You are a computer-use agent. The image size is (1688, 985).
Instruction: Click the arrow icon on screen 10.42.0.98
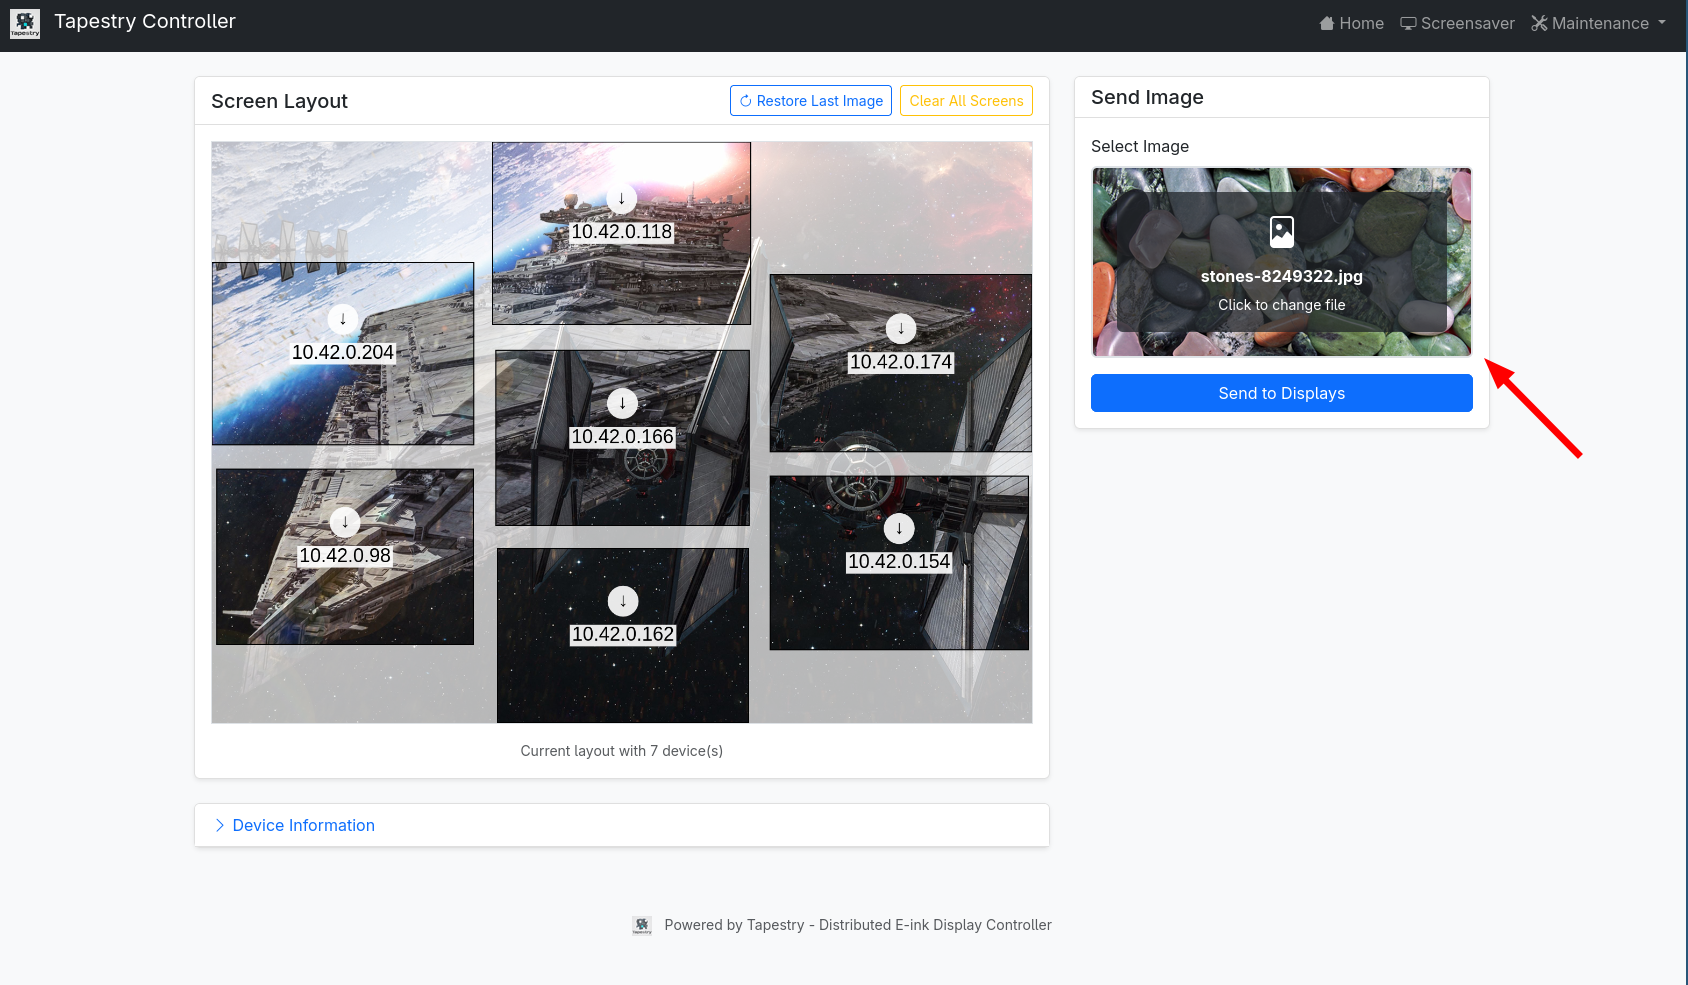345,522
